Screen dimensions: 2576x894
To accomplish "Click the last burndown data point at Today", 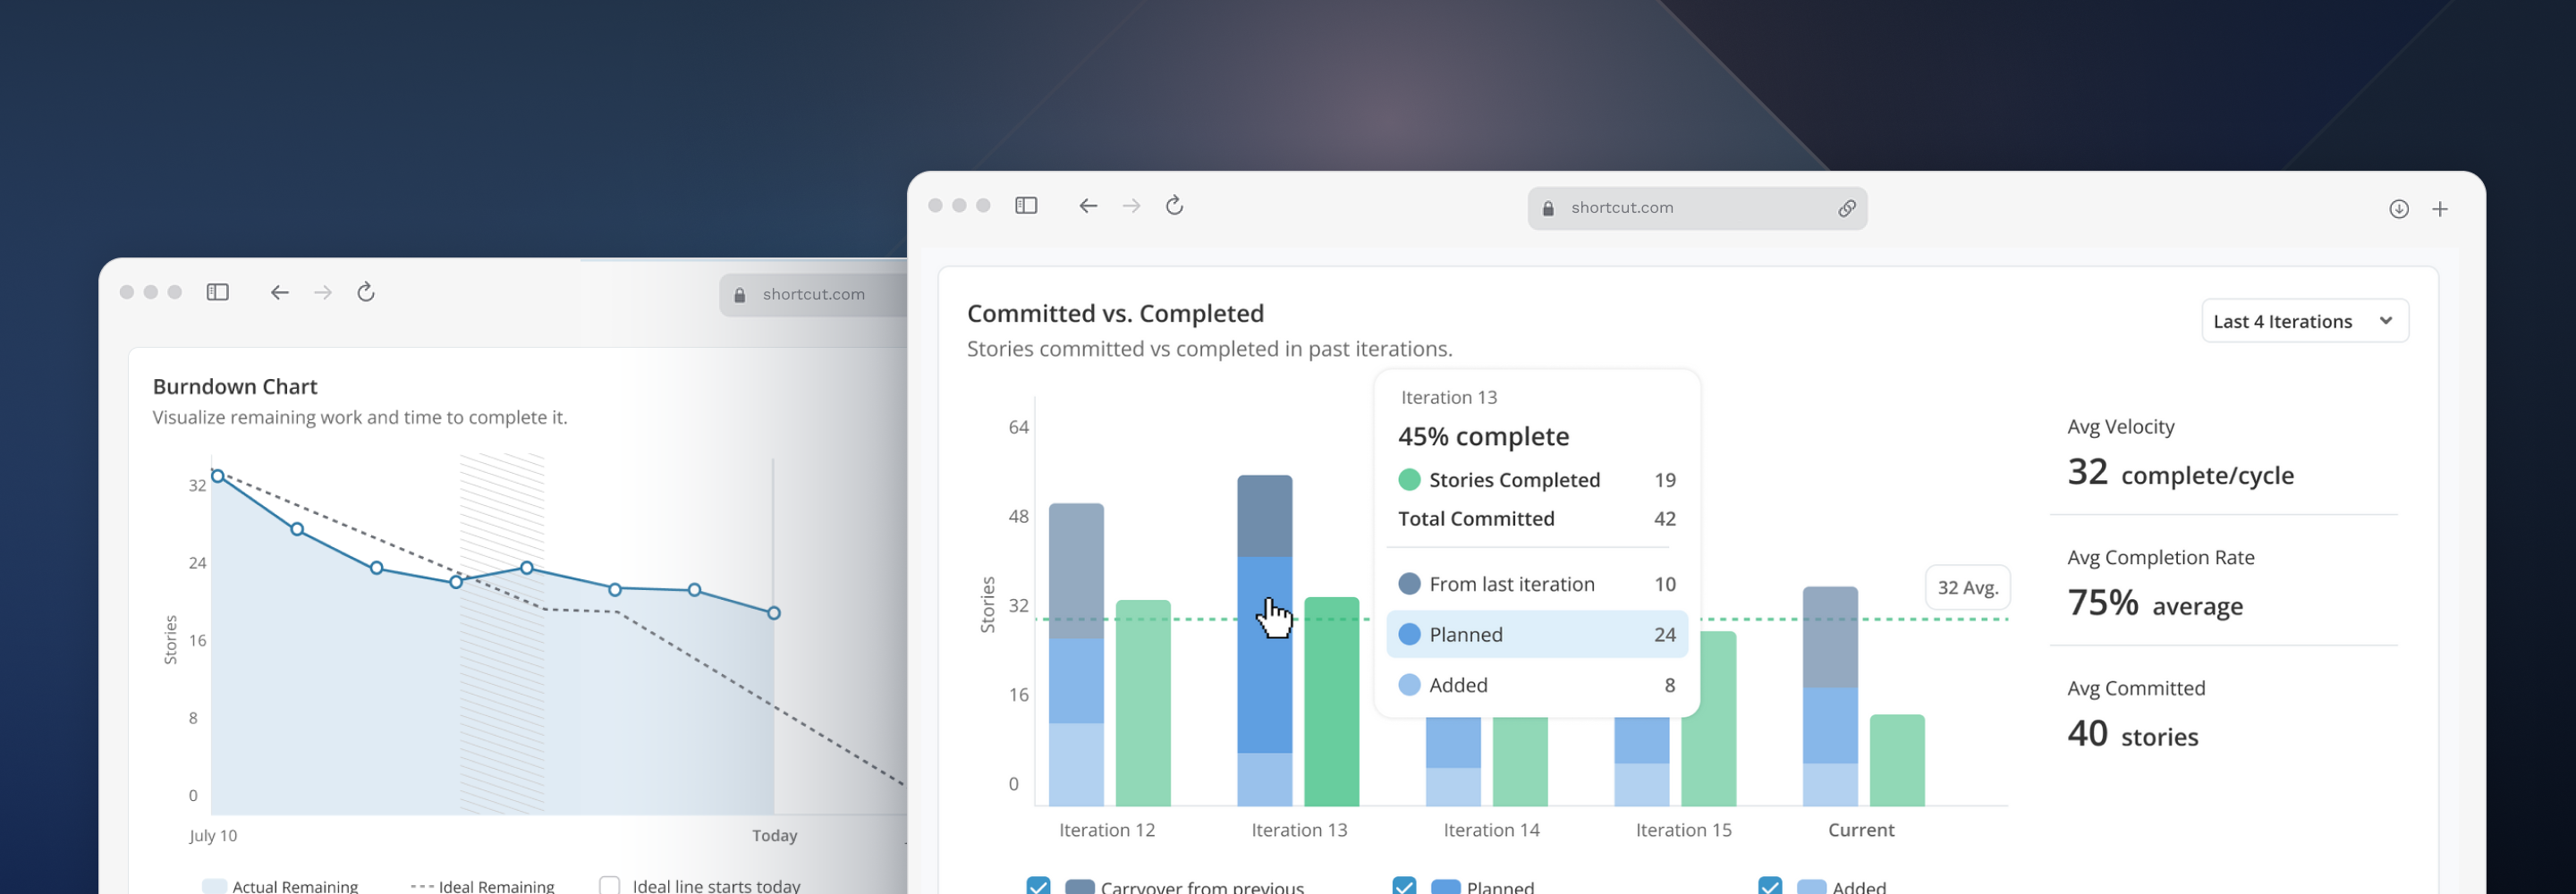I will pyautogui.click(x=774, y=613).
